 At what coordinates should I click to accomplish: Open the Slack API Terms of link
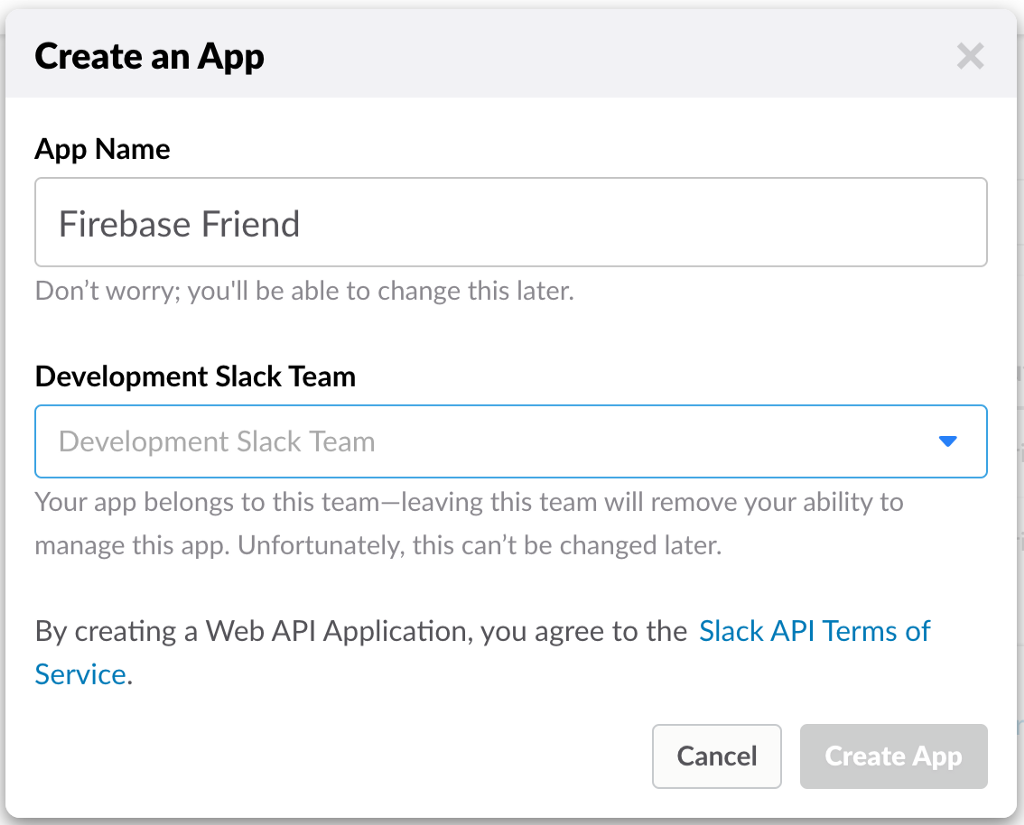point(814,631)
